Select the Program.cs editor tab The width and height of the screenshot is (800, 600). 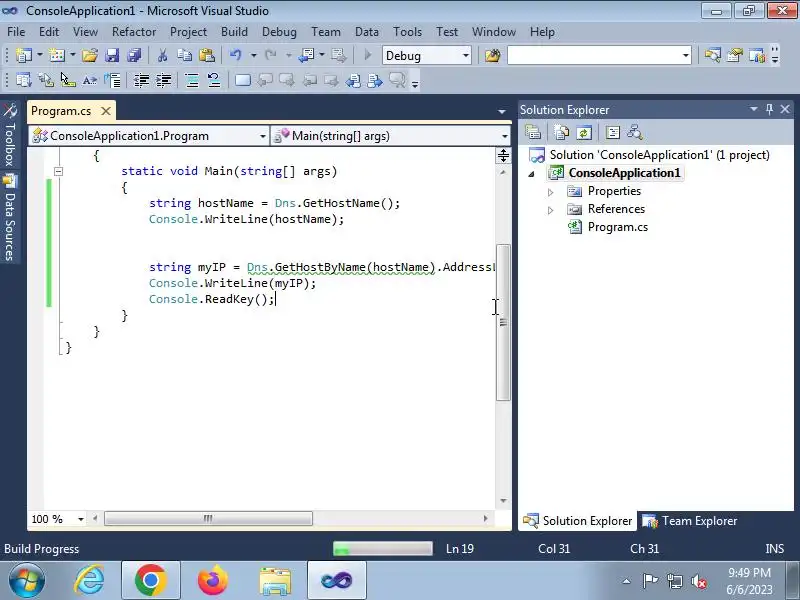[x=61, y=111]
